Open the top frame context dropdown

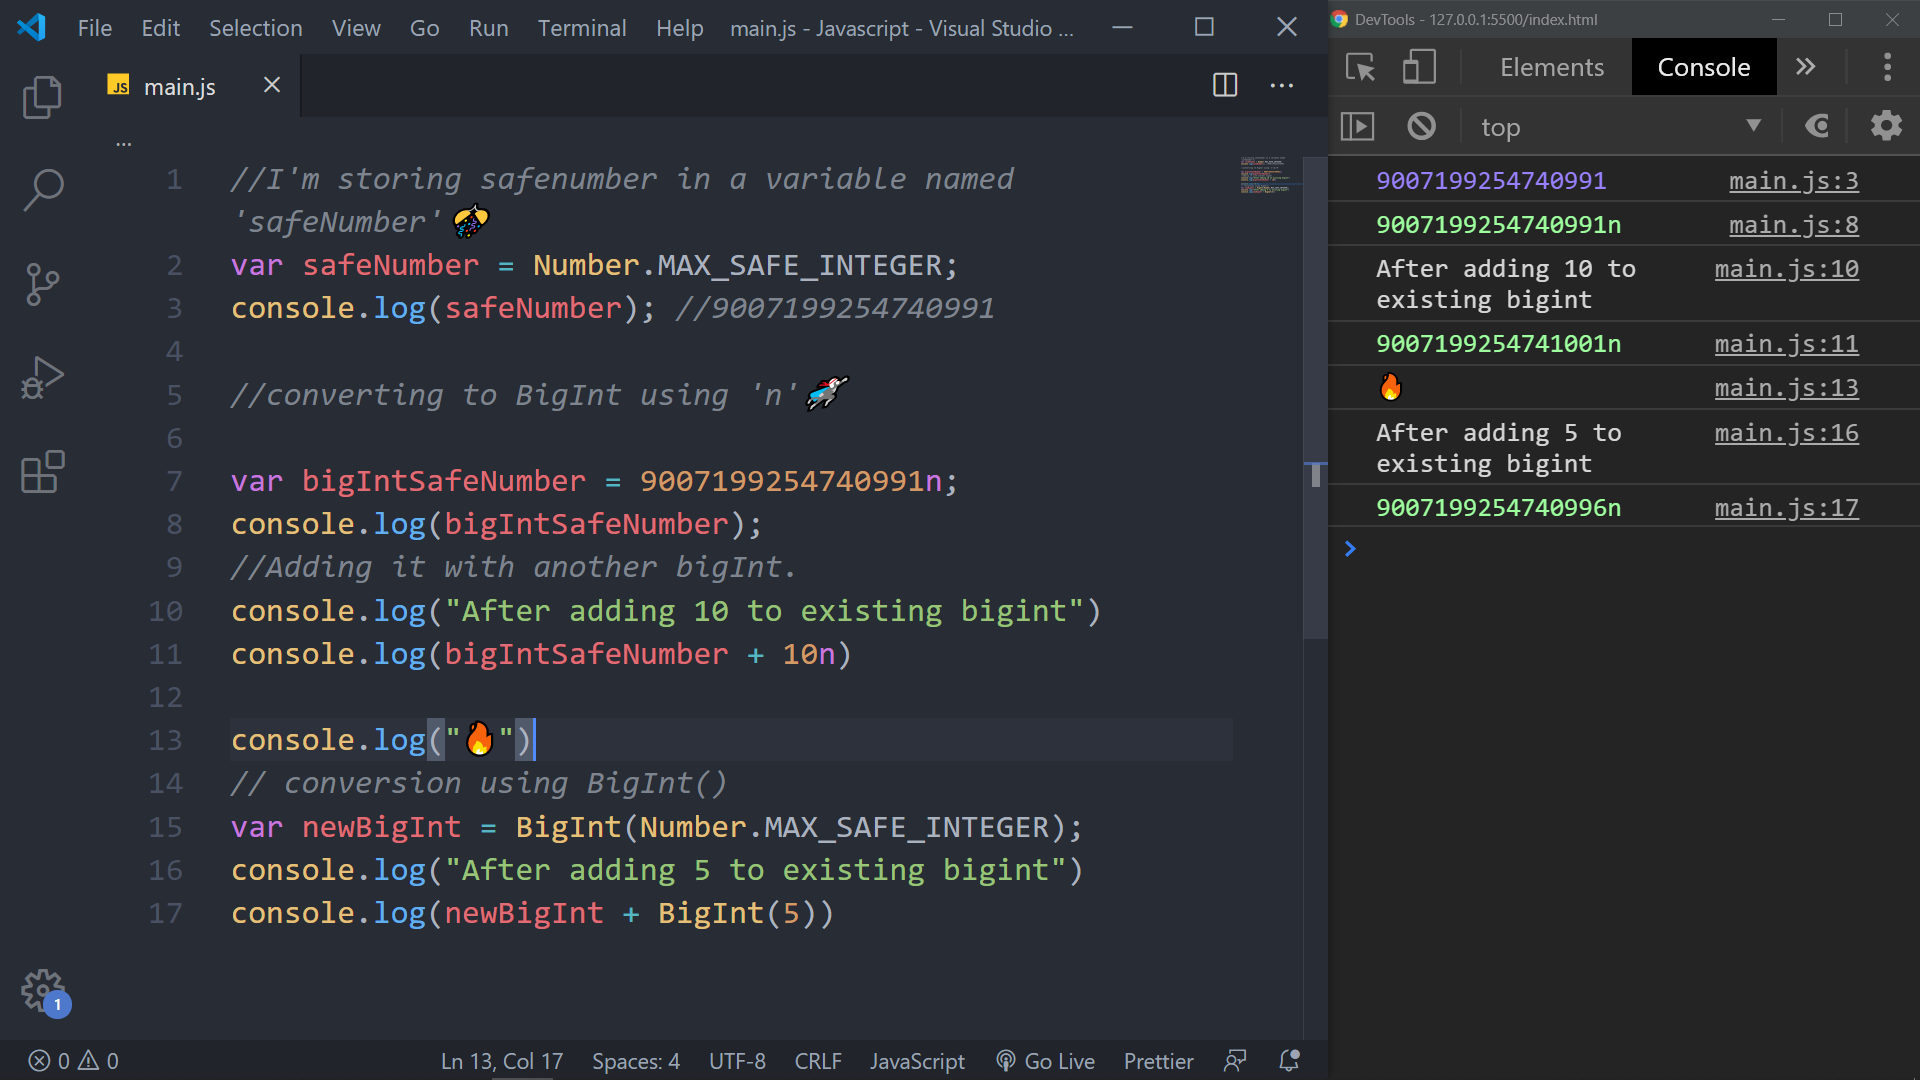[1620, 125]
